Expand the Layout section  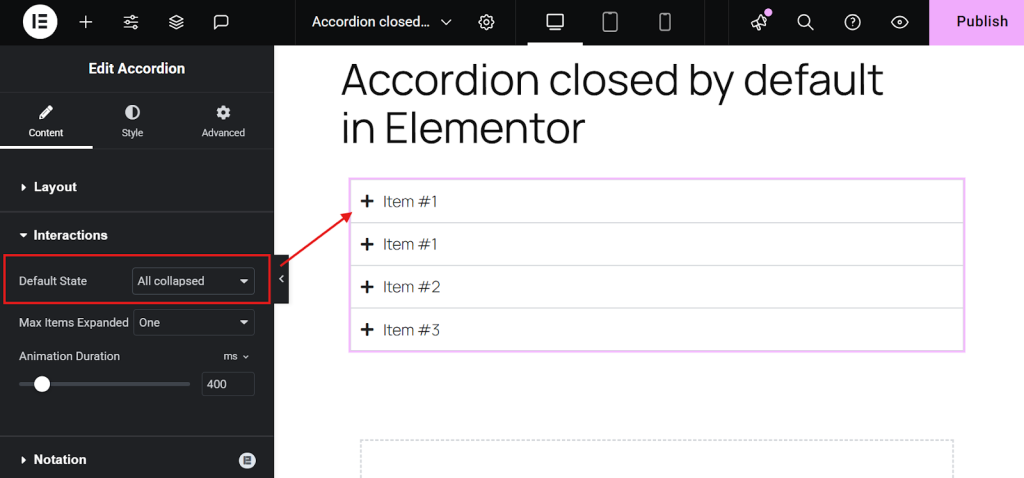coord(55,187)
